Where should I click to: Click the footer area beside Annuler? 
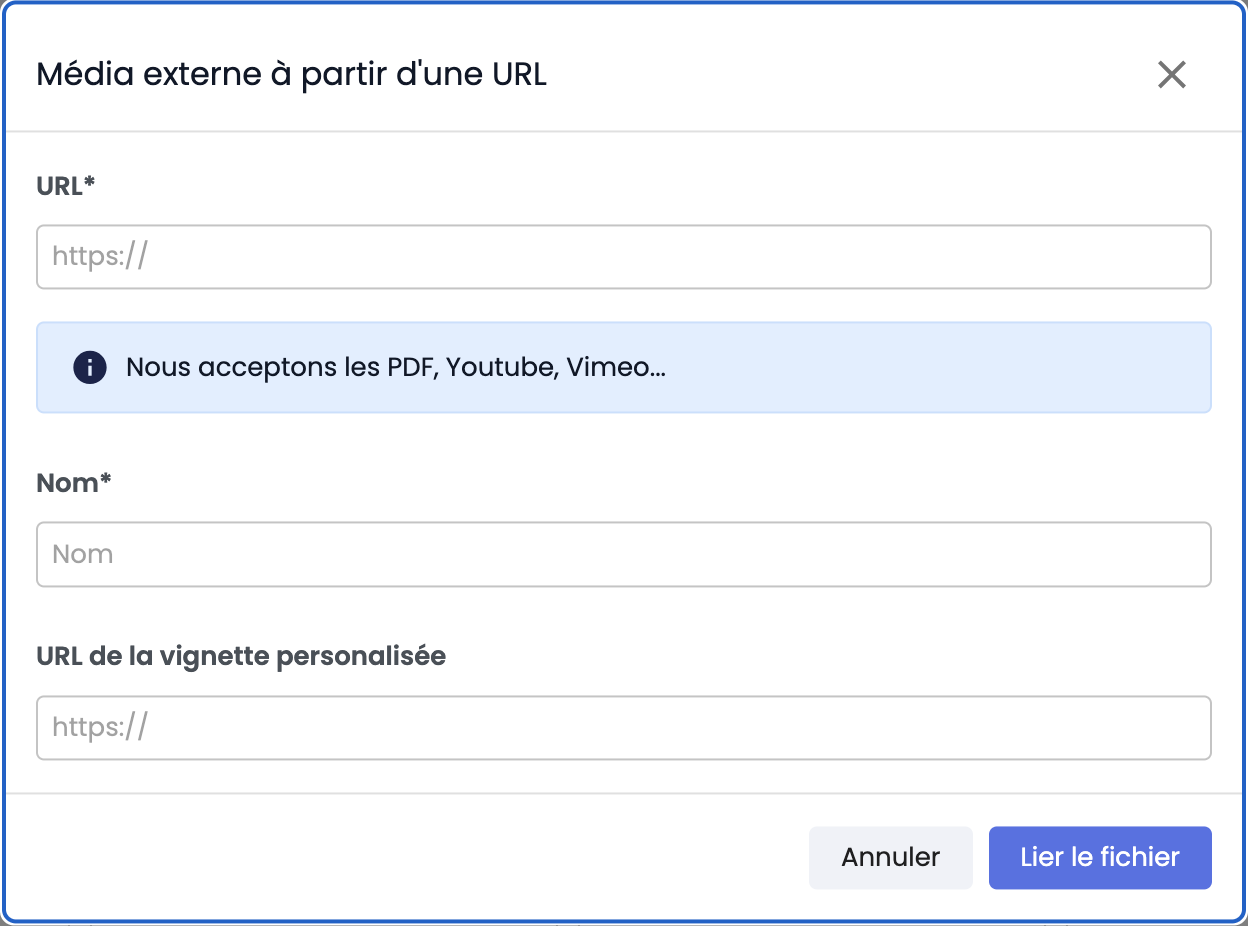(x=420, y=857)
